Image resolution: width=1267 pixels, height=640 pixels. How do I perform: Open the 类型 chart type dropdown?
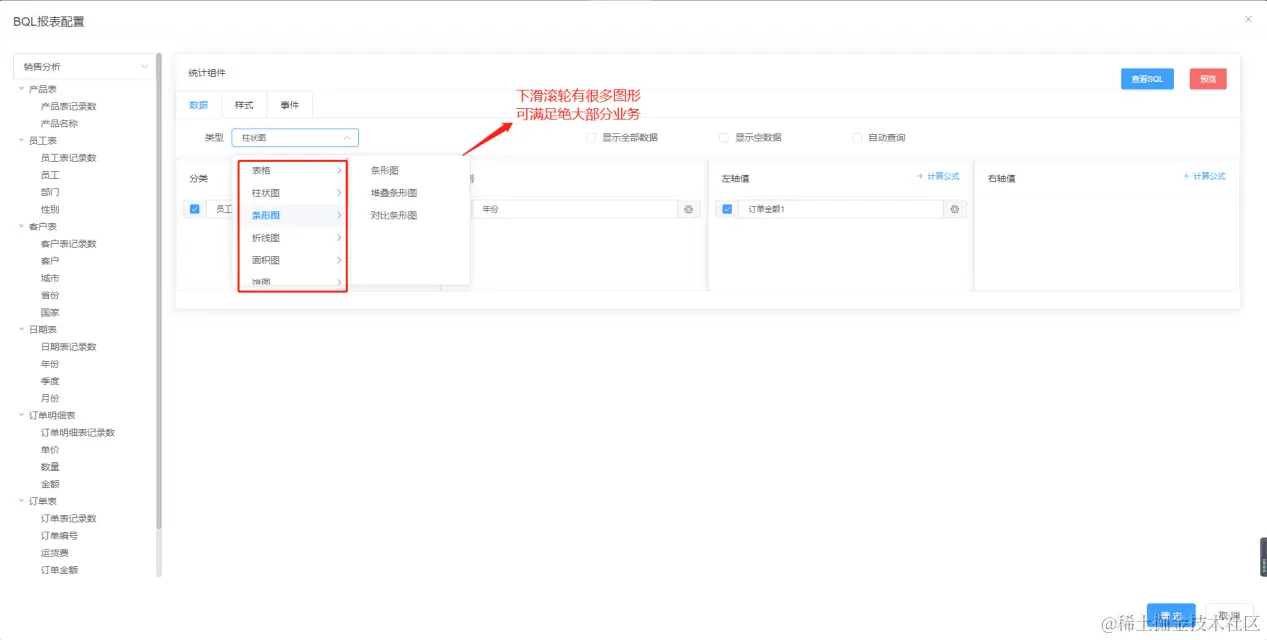295,138
